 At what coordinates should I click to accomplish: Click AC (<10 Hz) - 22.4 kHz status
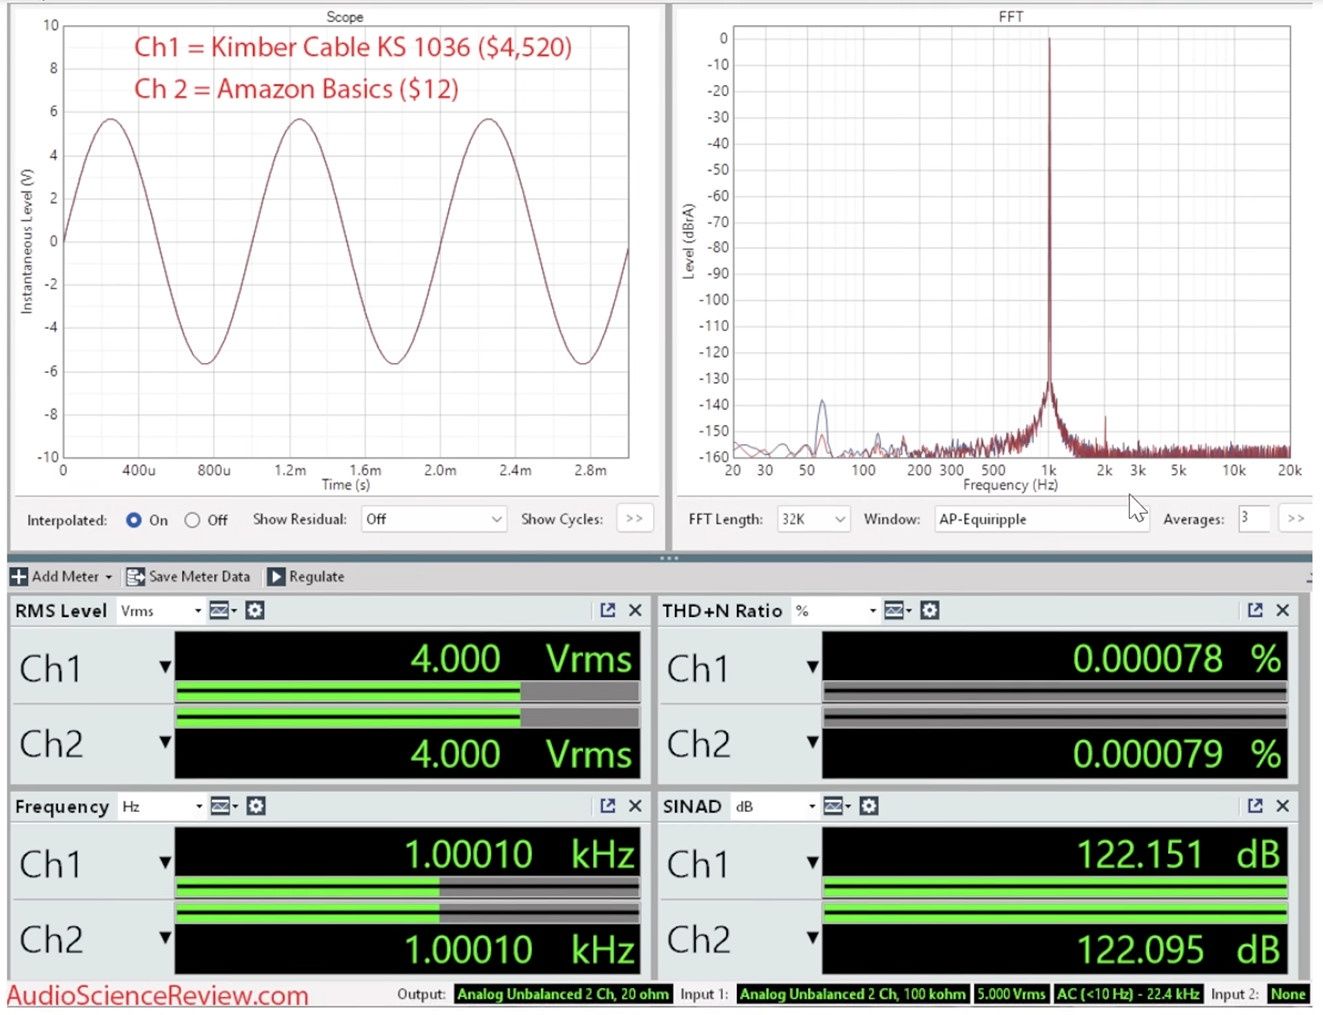point(1128,994)
